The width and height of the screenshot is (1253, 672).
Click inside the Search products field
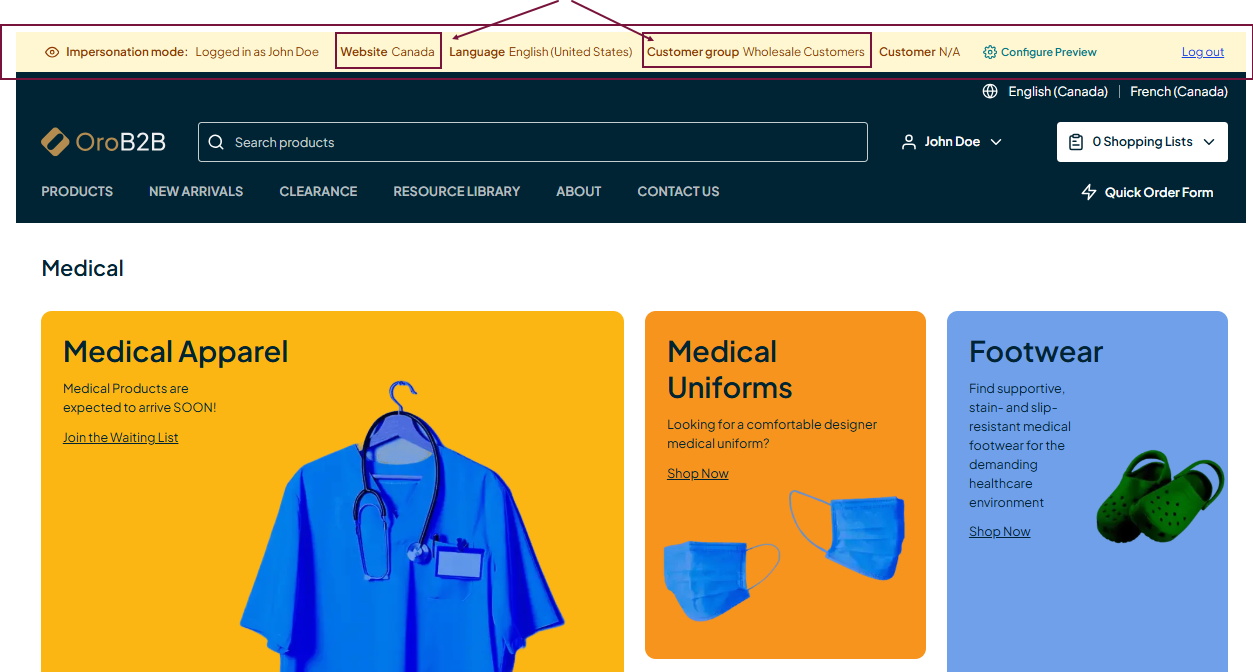point(540,142)
